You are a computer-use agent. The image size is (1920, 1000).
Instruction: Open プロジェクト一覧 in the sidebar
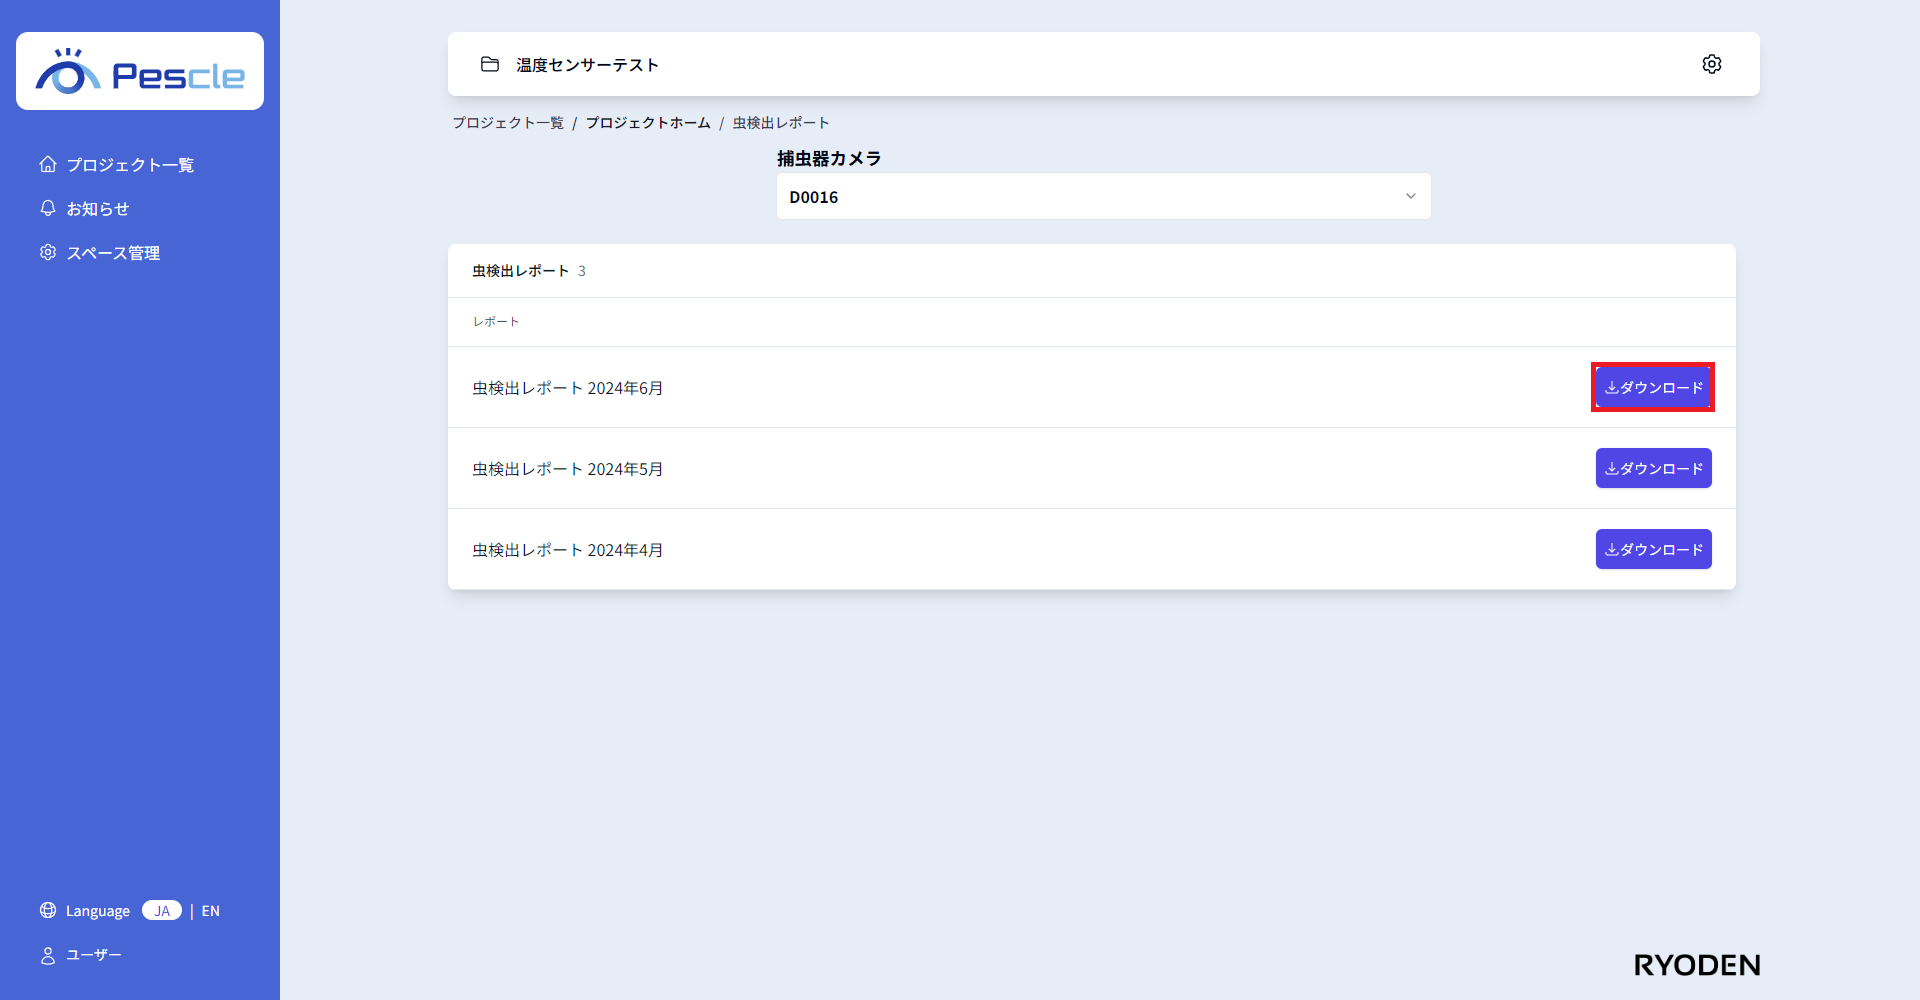(x=130, y=165)
